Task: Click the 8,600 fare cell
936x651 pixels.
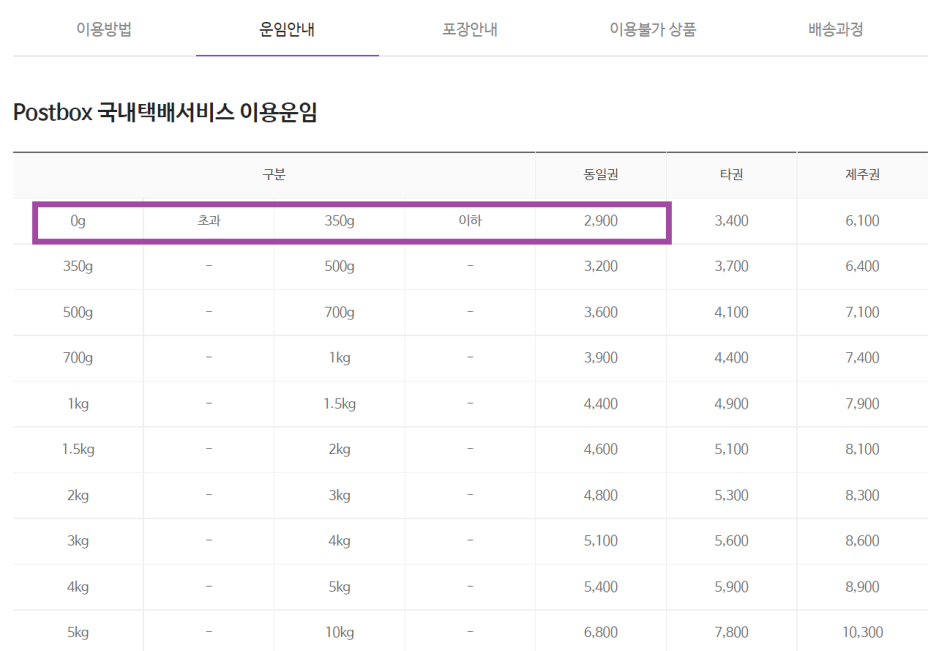Action: (x=862, y=541)
